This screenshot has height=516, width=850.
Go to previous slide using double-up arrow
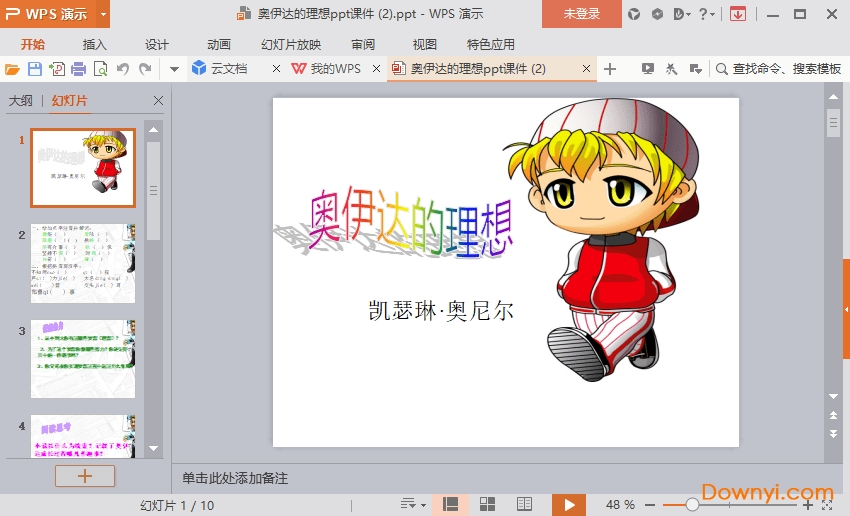click(x=833, y=415)
